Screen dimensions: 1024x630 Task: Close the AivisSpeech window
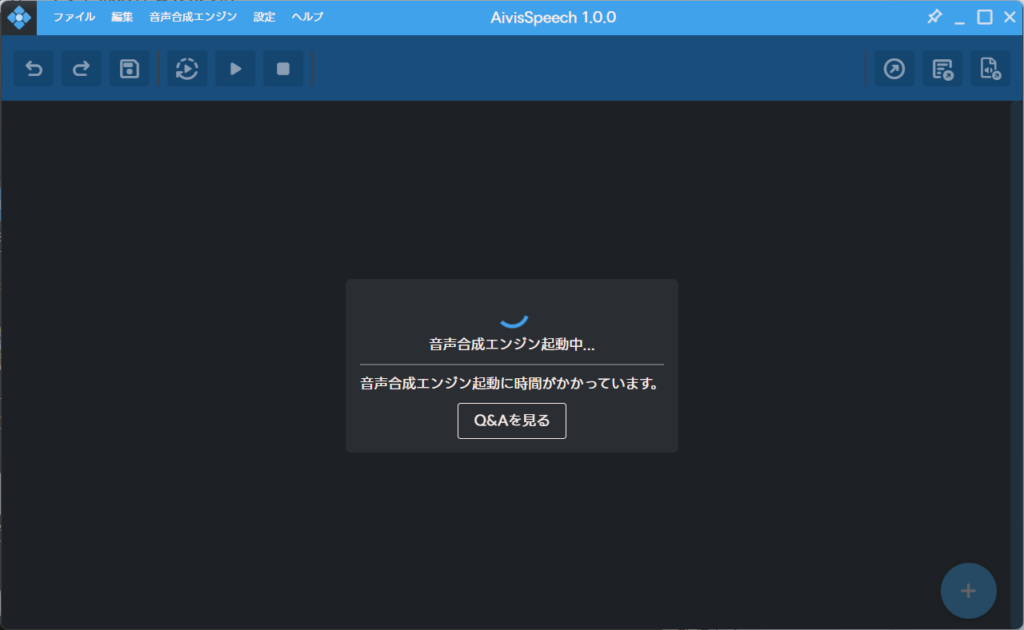1010,17
